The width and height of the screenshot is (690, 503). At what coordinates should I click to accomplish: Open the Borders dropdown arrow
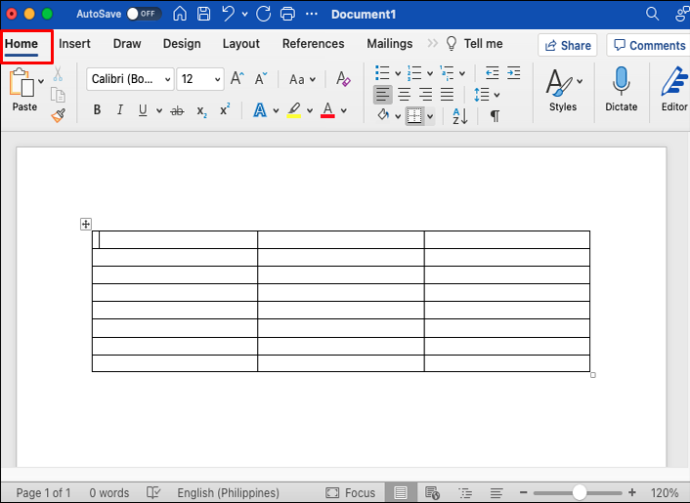coord(430,117)
